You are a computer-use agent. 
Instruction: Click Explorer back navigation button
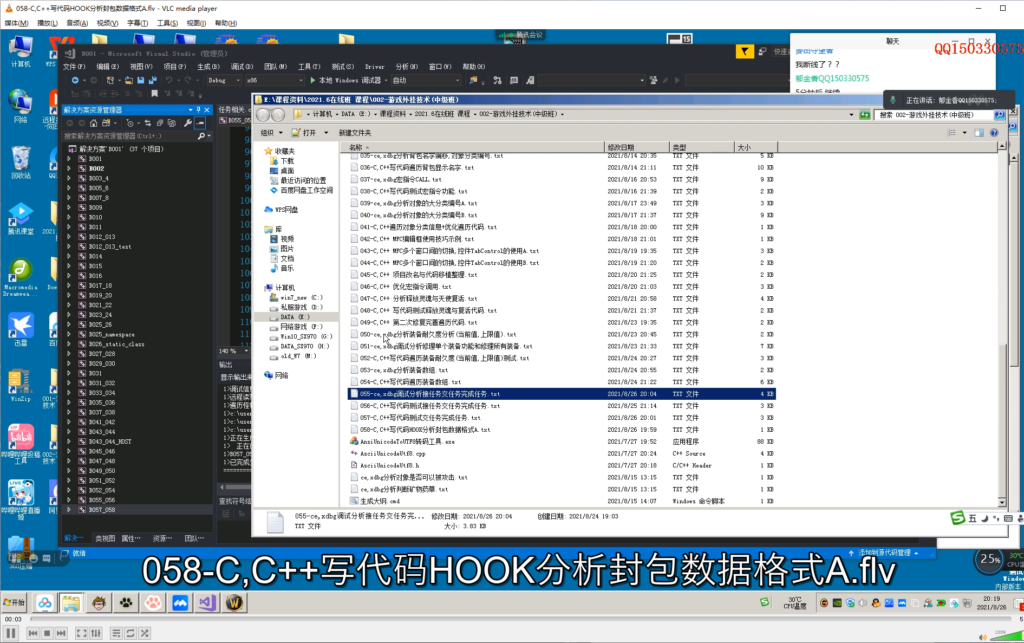coord(263,115)
